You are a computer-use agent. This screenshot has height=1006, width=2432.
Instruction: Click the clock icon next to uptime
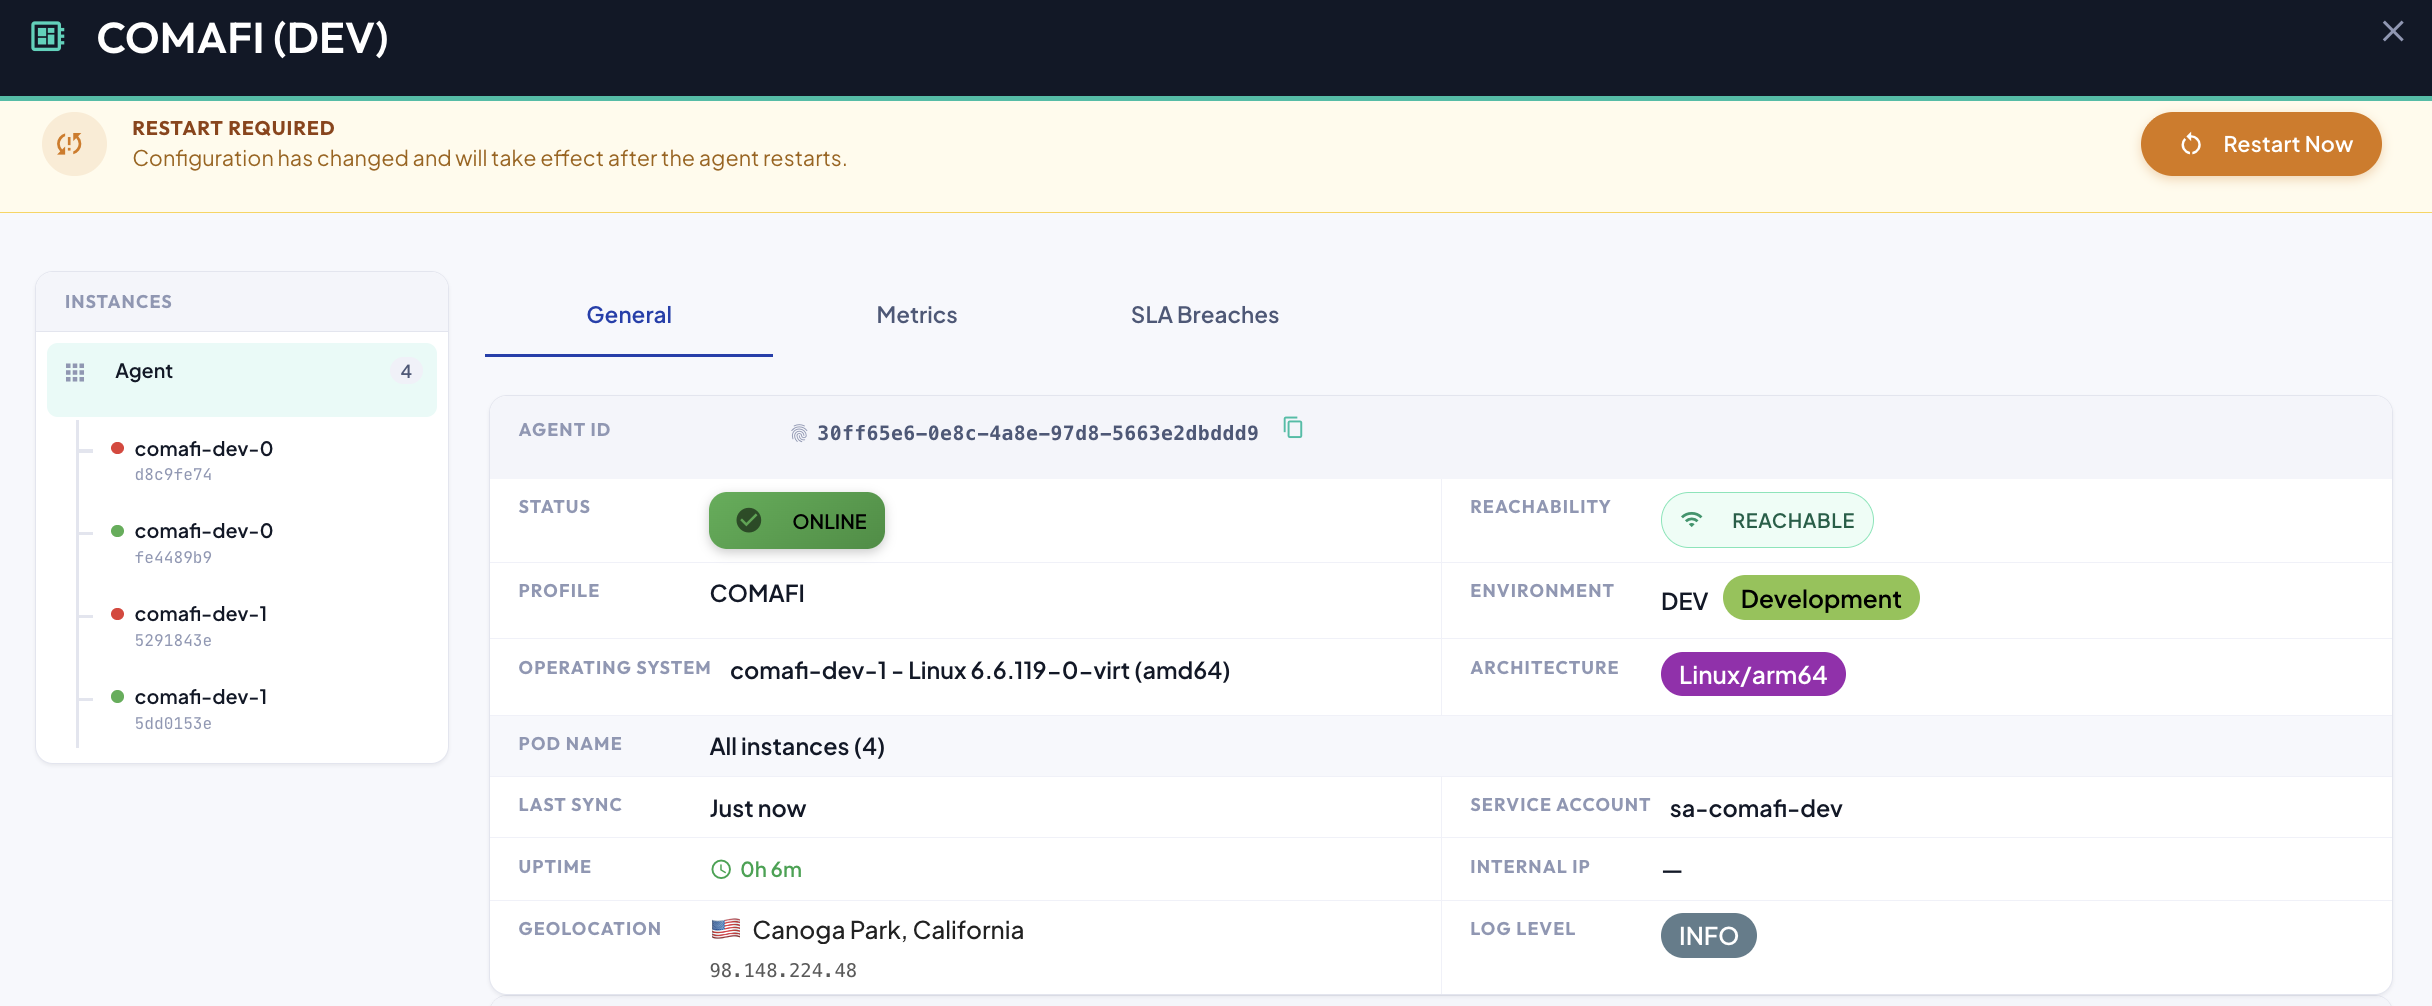pyautogui.click(x=721, y=870)
